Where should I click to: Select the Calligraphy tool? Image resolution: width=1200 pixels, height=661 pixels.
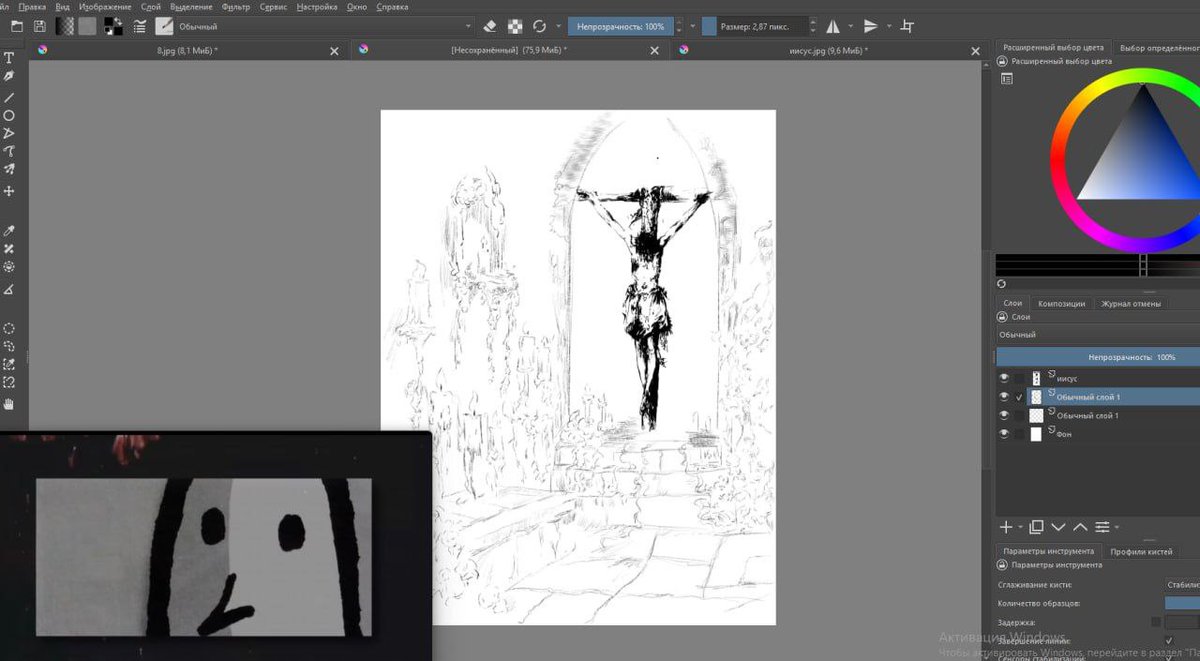9,77
